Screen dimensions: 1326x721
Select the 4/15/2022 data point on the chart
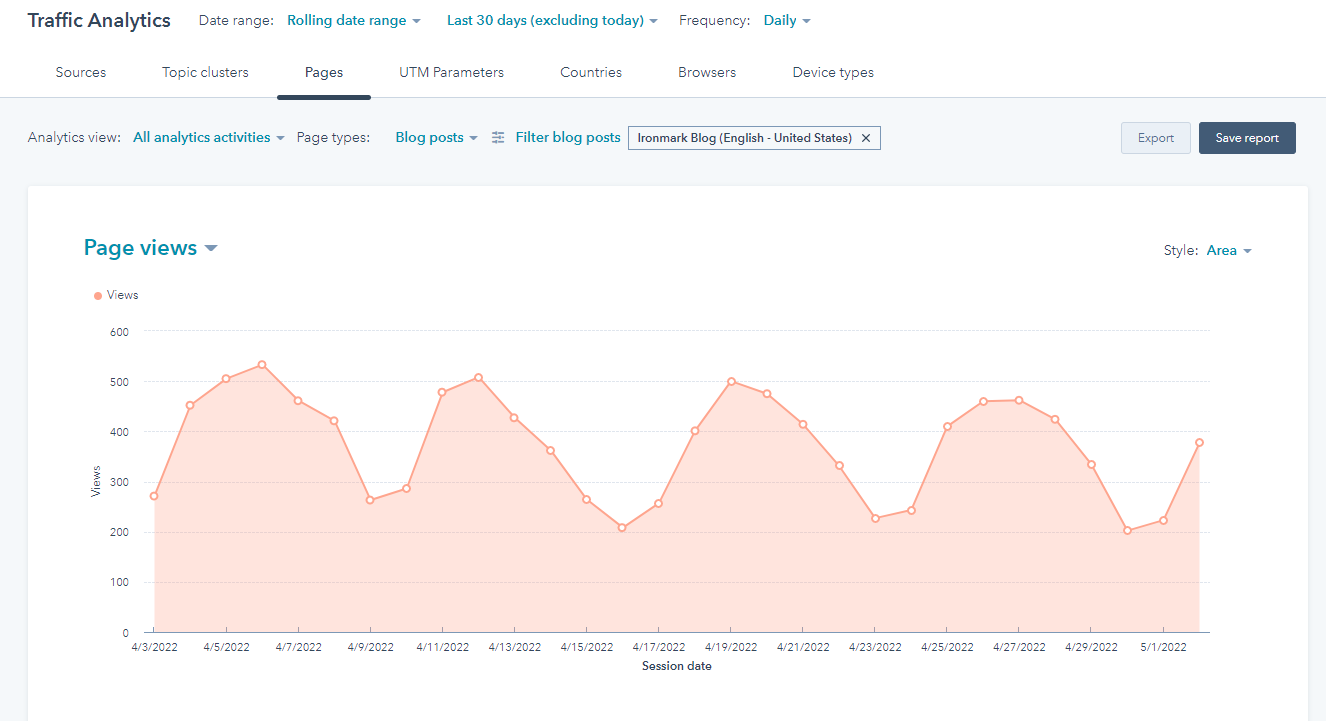(586, 500)
